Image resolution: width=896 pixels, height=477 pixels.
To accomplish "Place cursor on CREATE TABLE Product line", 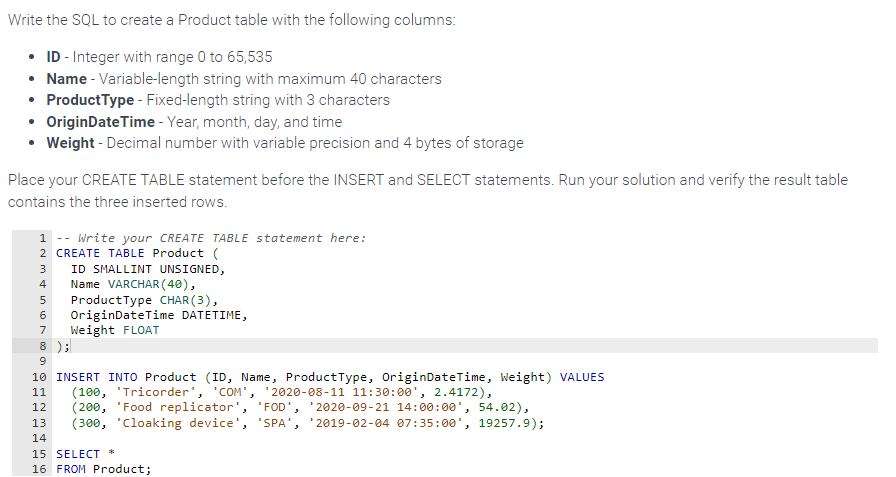I will (130, 253).
